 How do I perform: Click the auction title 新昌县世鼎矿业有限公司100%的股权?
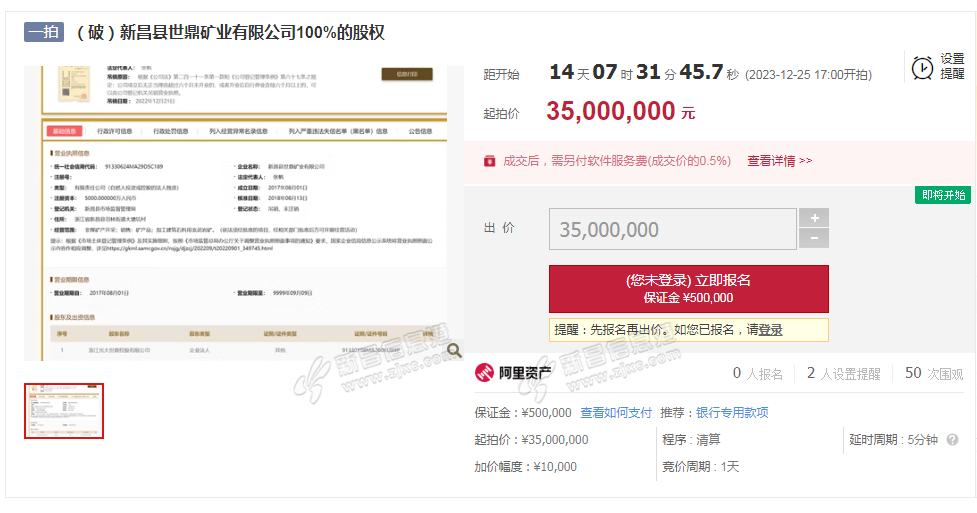coord(230,32)
